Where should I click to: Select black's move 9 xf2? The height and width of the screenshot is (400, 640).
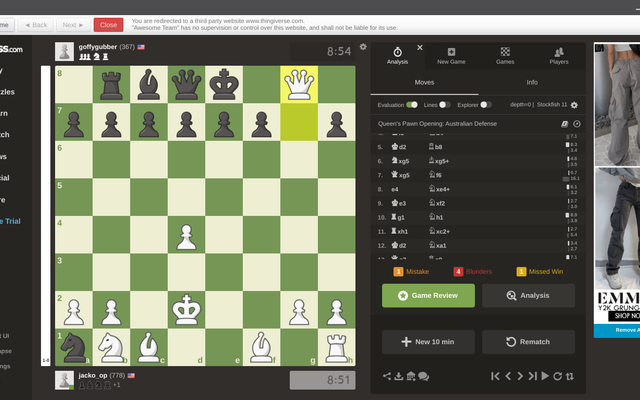(x=436, y=203)
